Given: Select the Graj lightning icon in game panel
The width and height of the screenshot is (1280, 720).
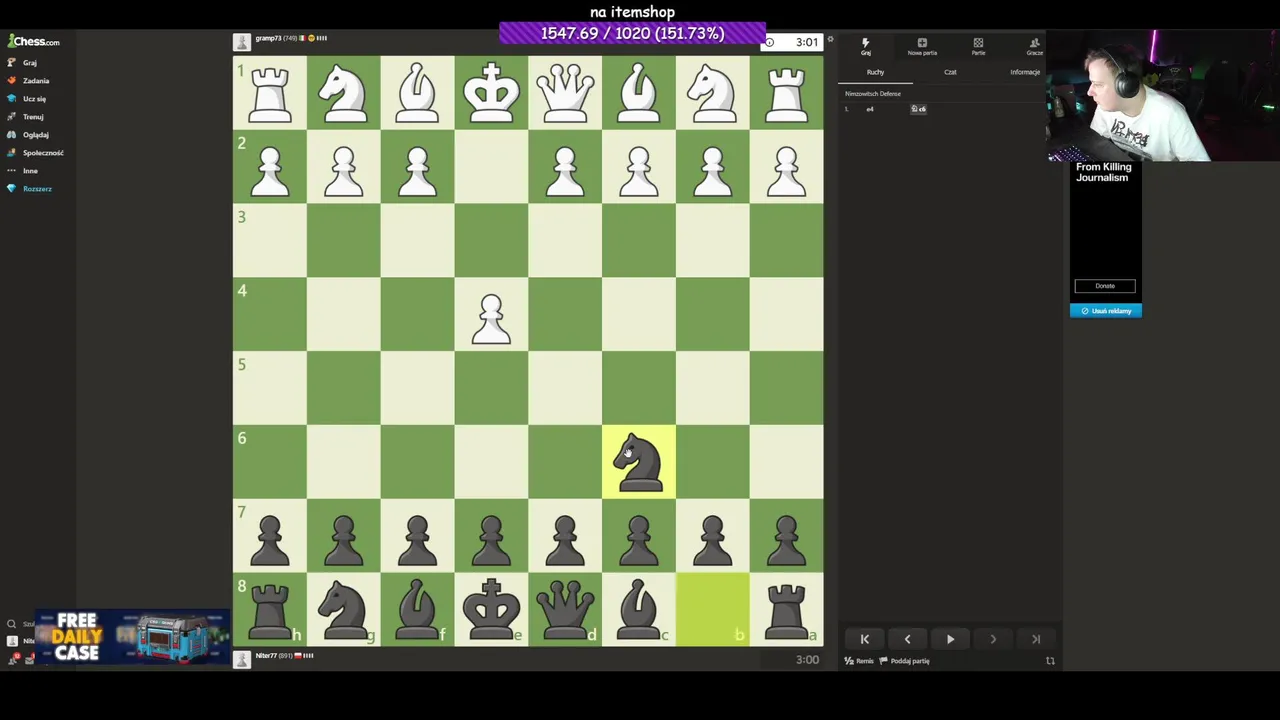Looking at the screenshot, I should click(x=865, y=46).
